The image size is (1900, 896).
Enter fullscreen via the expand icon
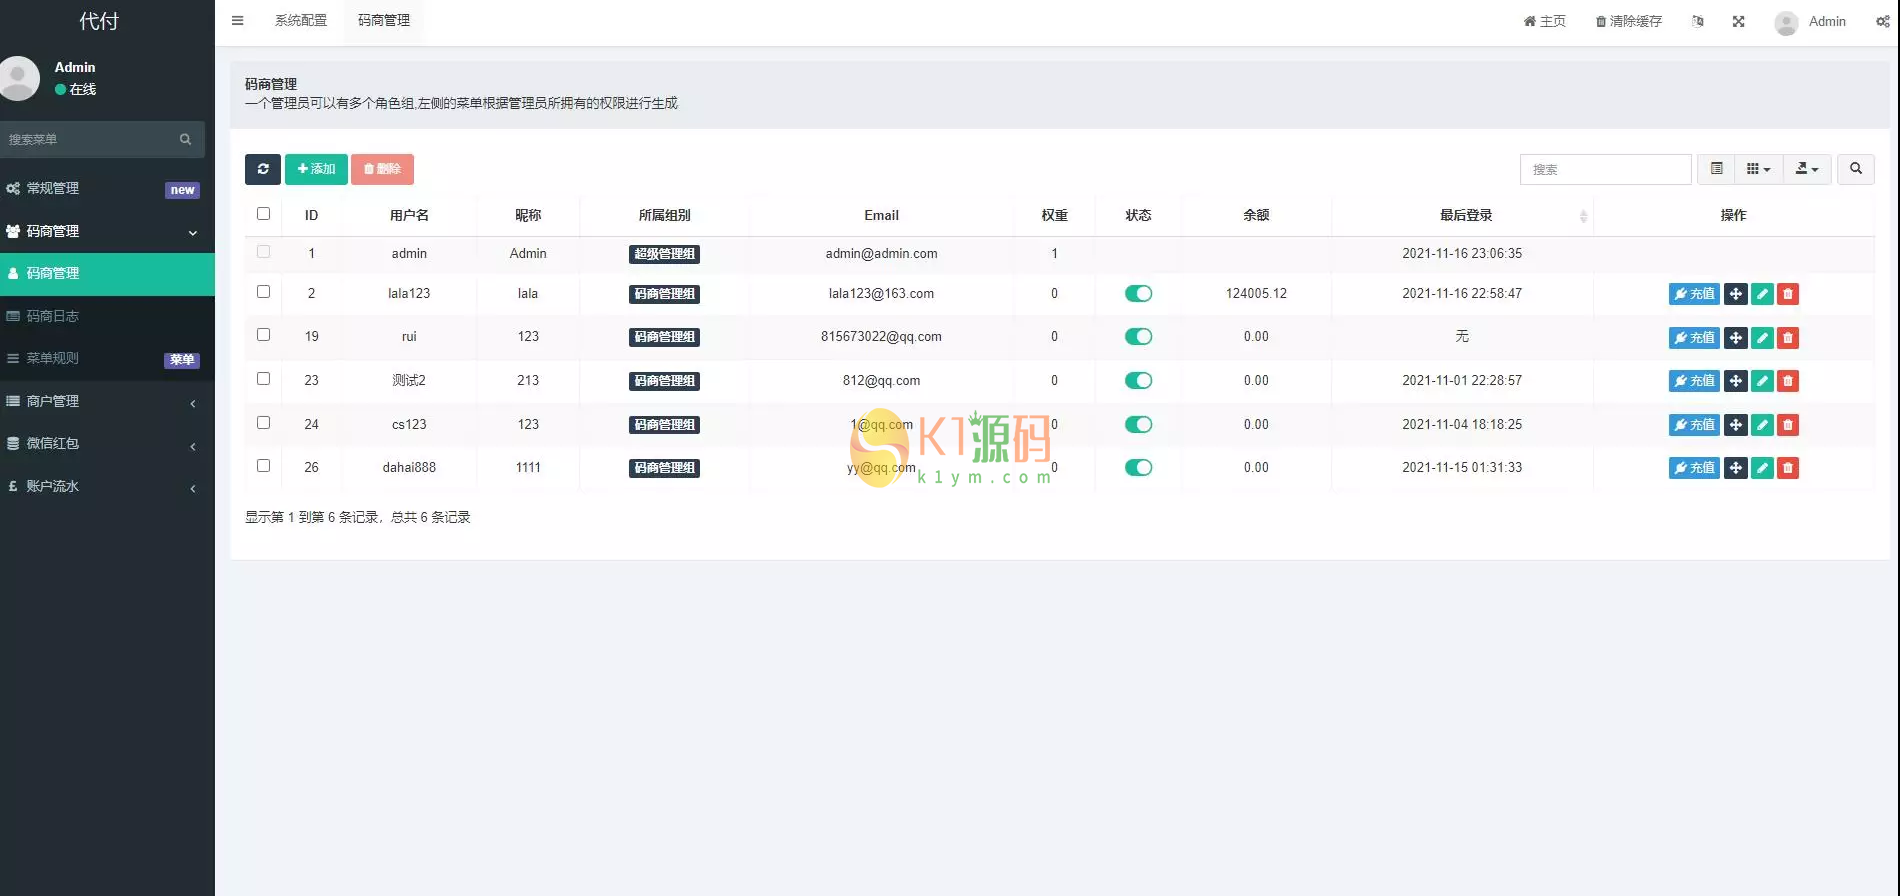[x=1738, y=21]
